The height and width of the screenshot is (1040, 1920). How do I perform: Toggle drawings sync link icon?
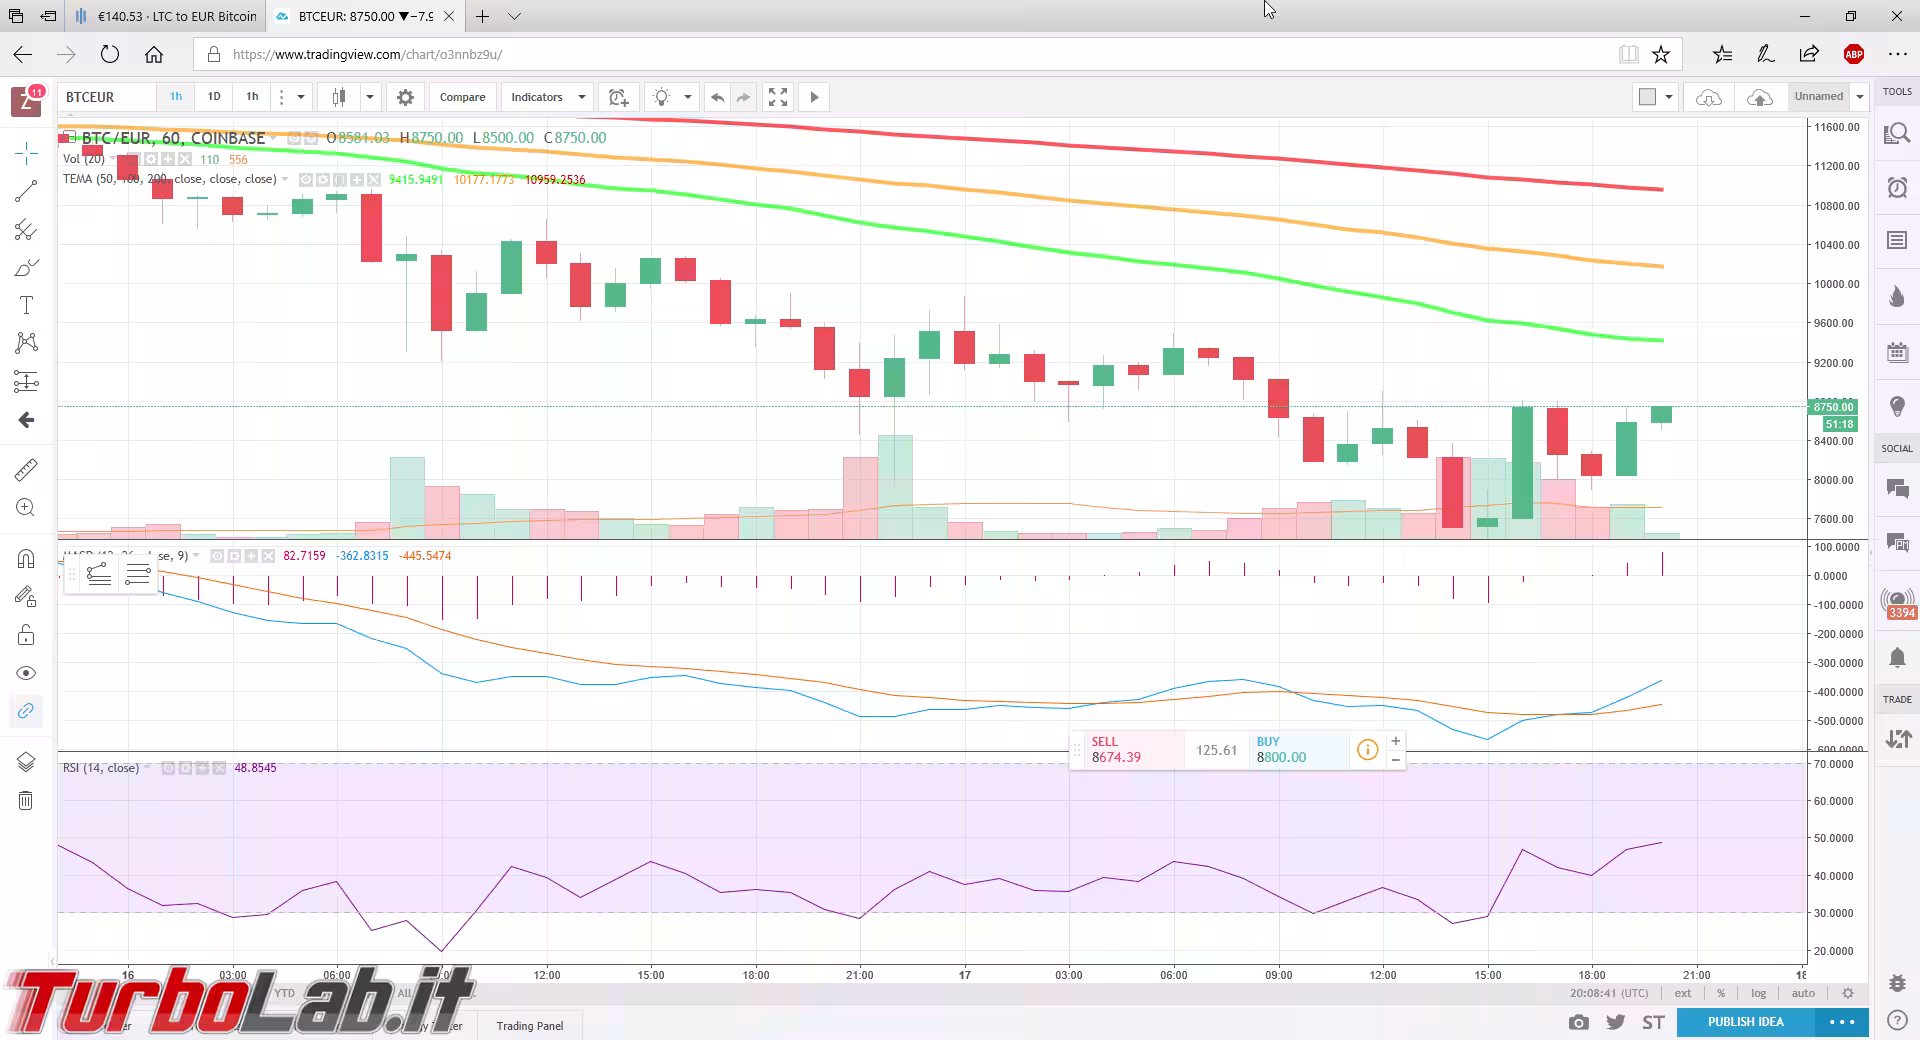[26, 711]
